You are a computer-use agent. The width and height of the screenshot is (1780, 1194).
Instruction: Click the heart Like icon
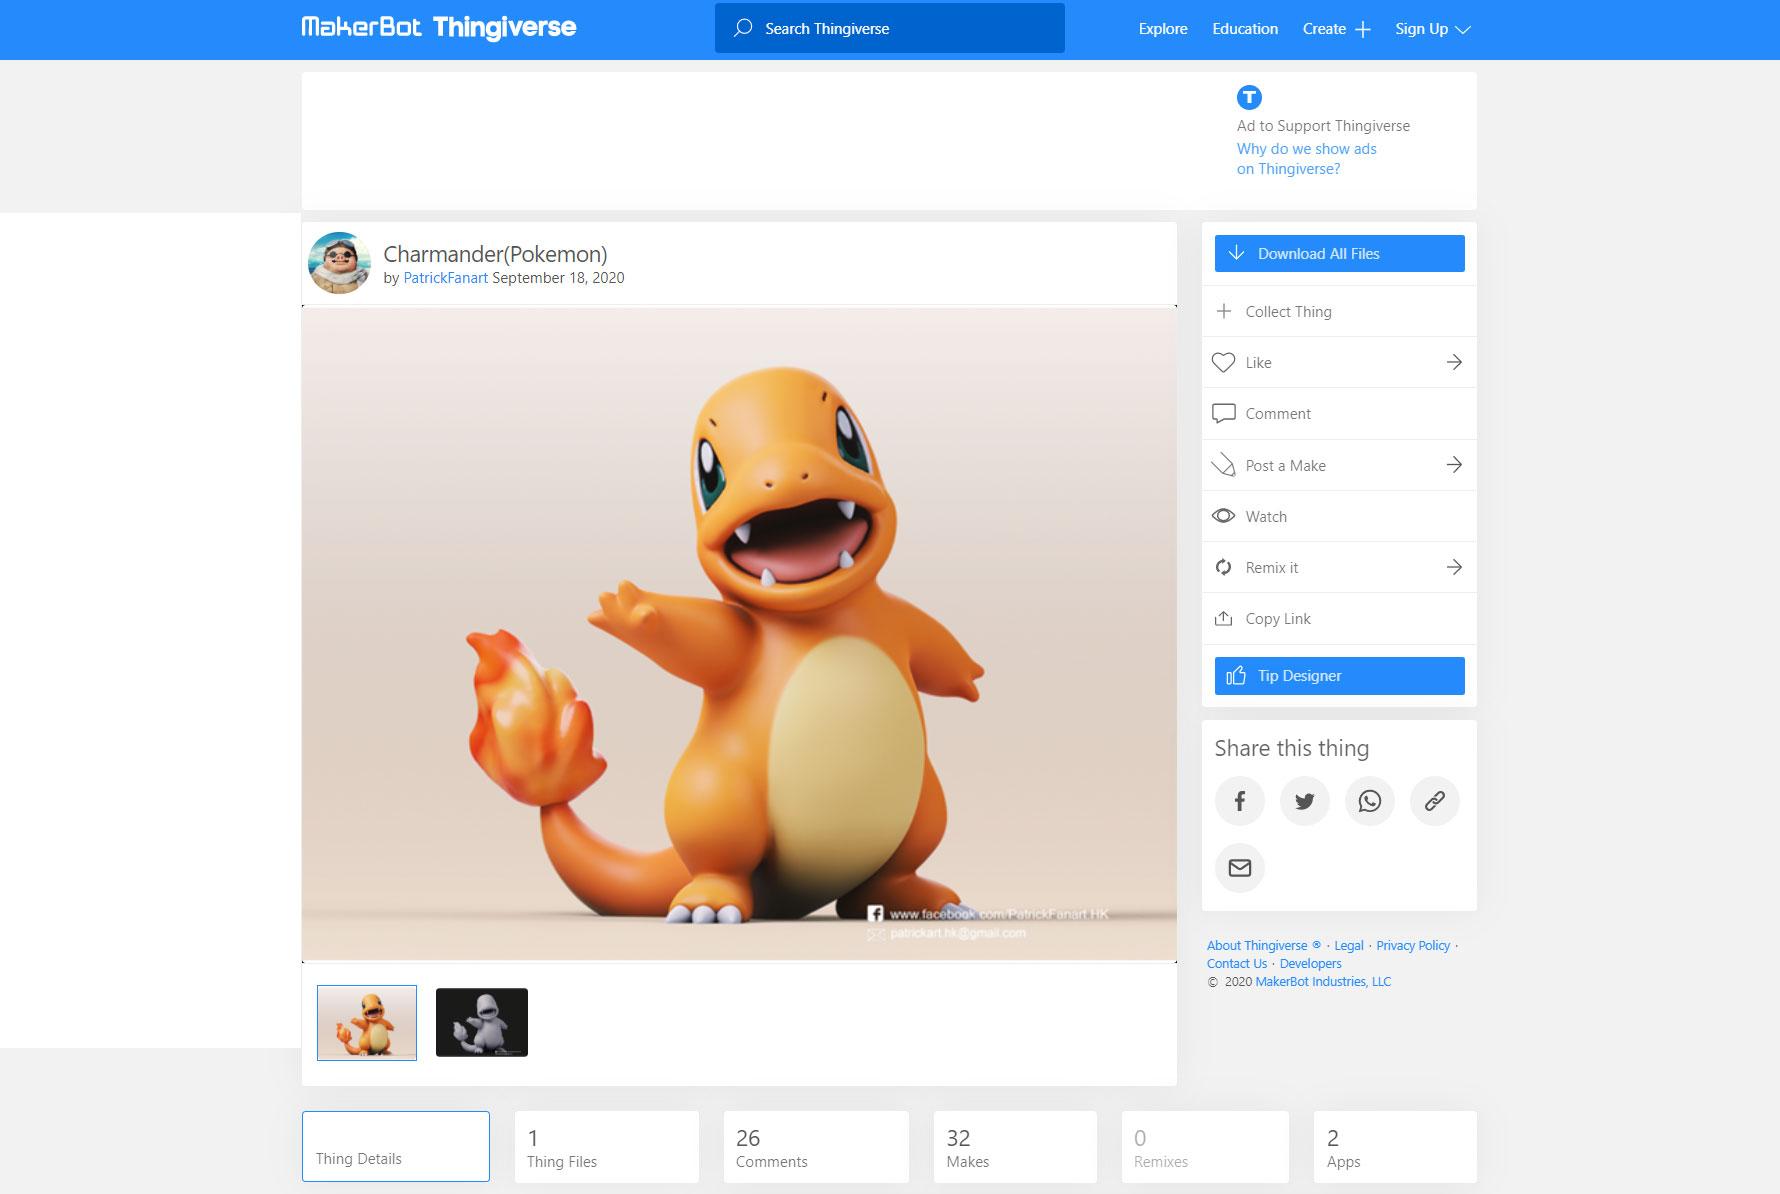1223,362
